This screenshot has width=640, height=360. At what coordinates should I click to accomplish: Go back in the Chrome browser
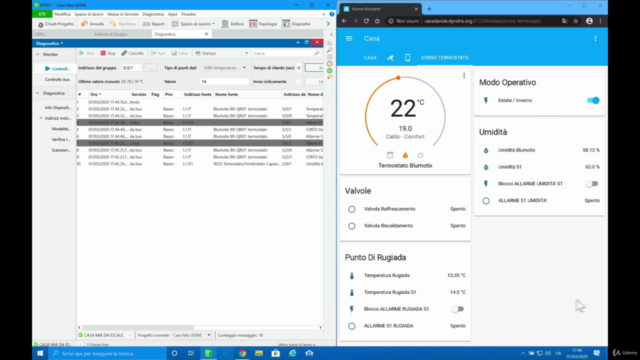(x=344, y=21)
